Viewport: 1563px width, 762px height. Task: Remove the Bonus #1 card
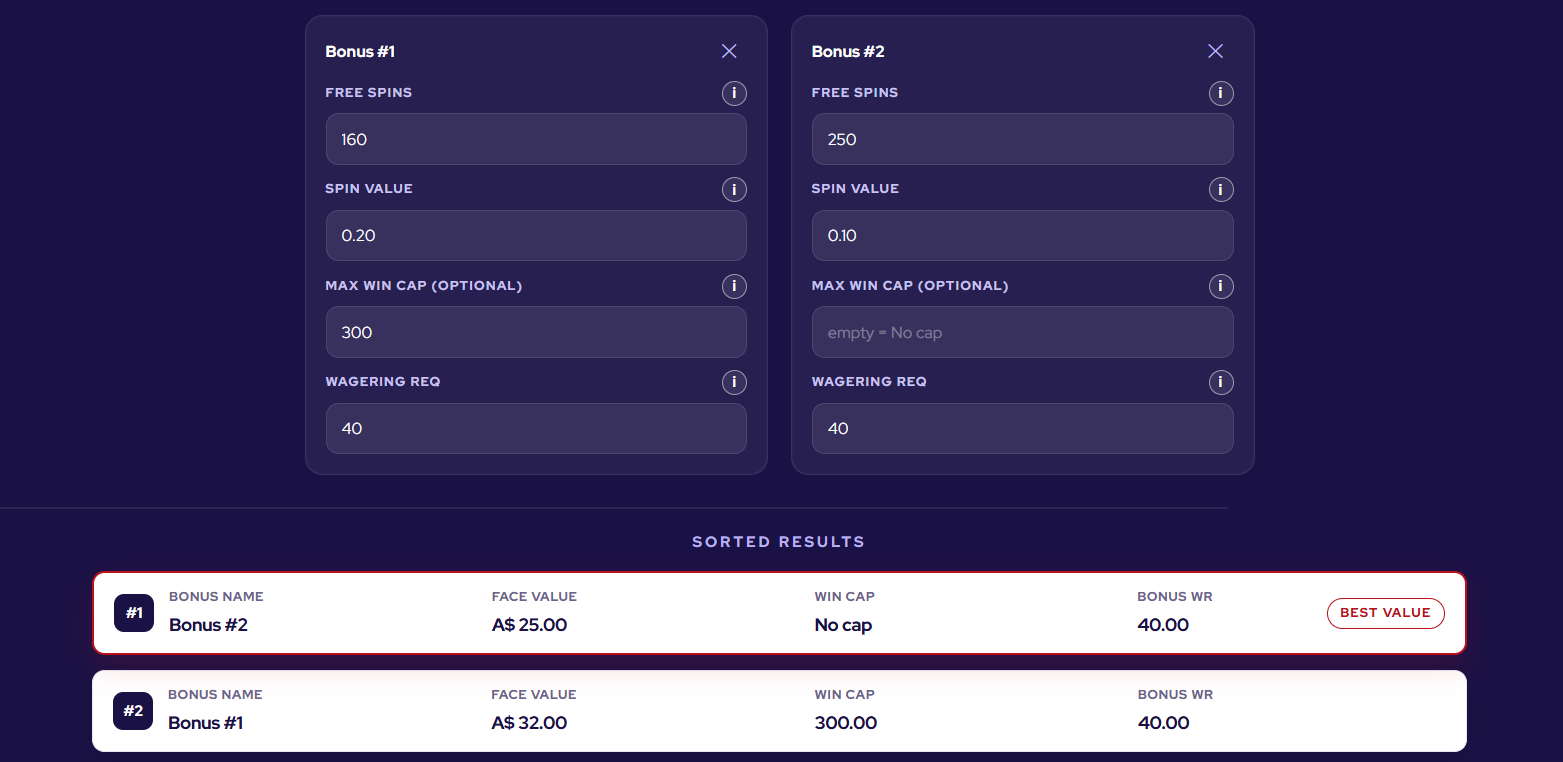click(x=729, y=51)
